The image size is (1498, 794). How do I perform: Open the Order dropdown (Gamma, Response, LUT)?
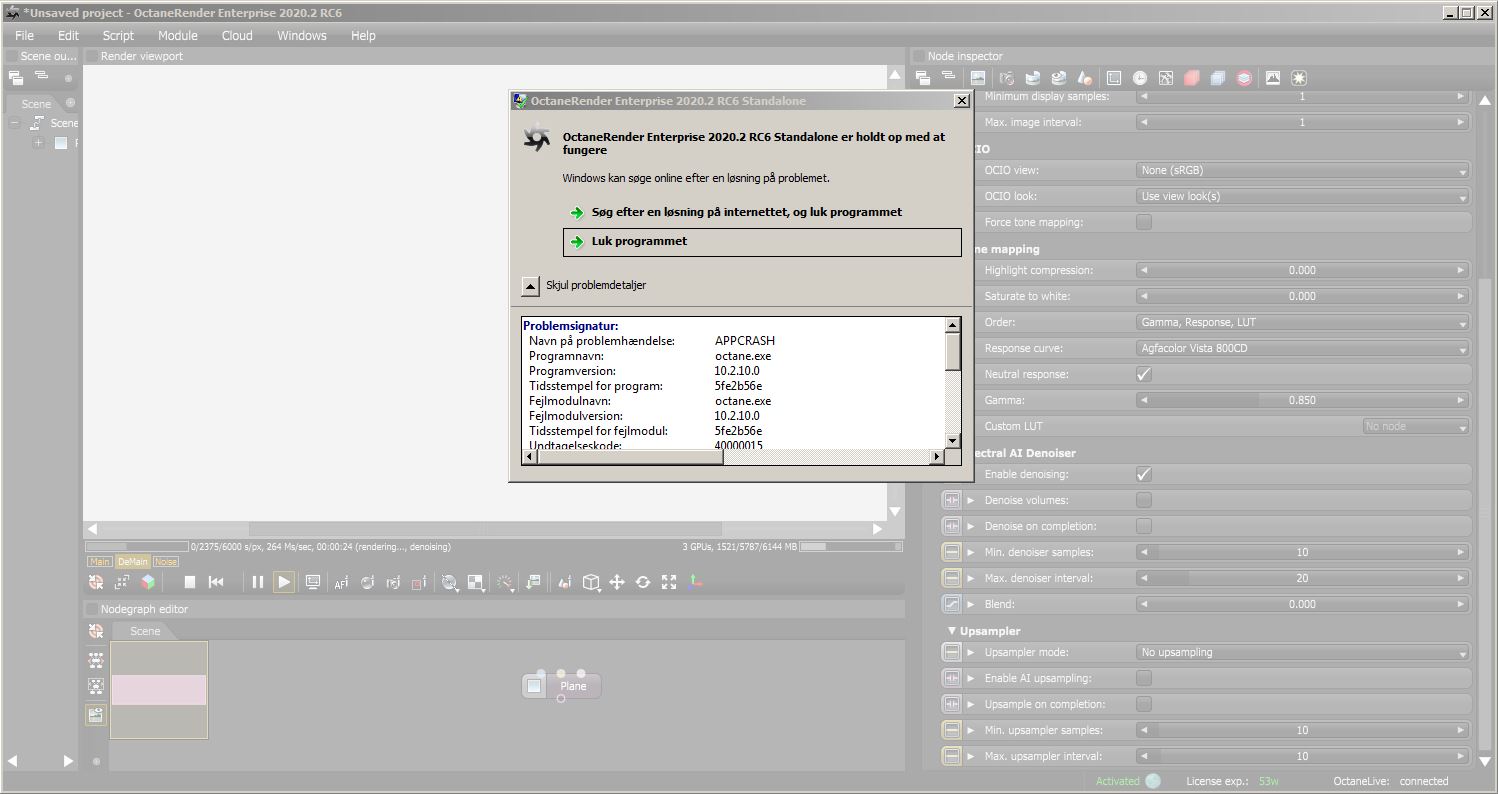(1303, 322)
